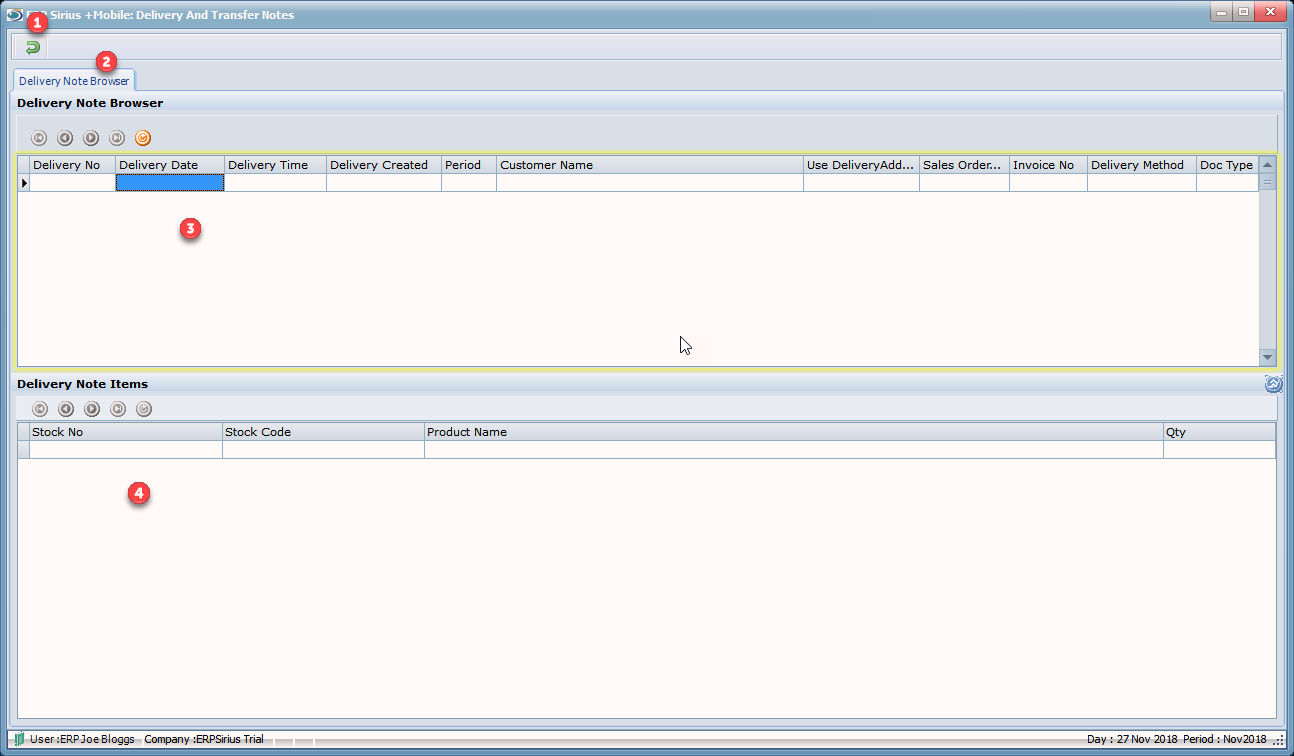Click 'Day : 27 Nov 2018' in status bar
This screenshot has height=756, width=1294.
[1132, 739]
